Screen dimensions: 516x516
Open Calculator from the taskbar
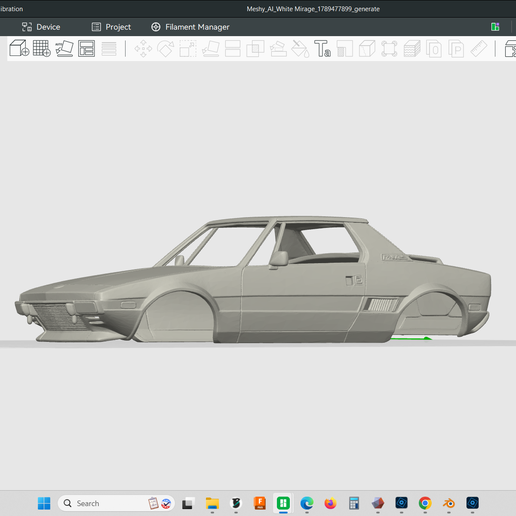[354, 503]
